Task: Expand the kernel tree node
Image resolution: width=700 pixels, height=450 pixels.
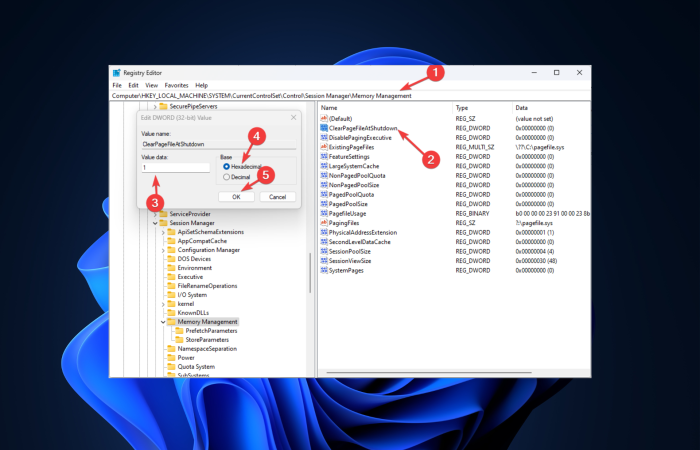Action: click(163, 304)
